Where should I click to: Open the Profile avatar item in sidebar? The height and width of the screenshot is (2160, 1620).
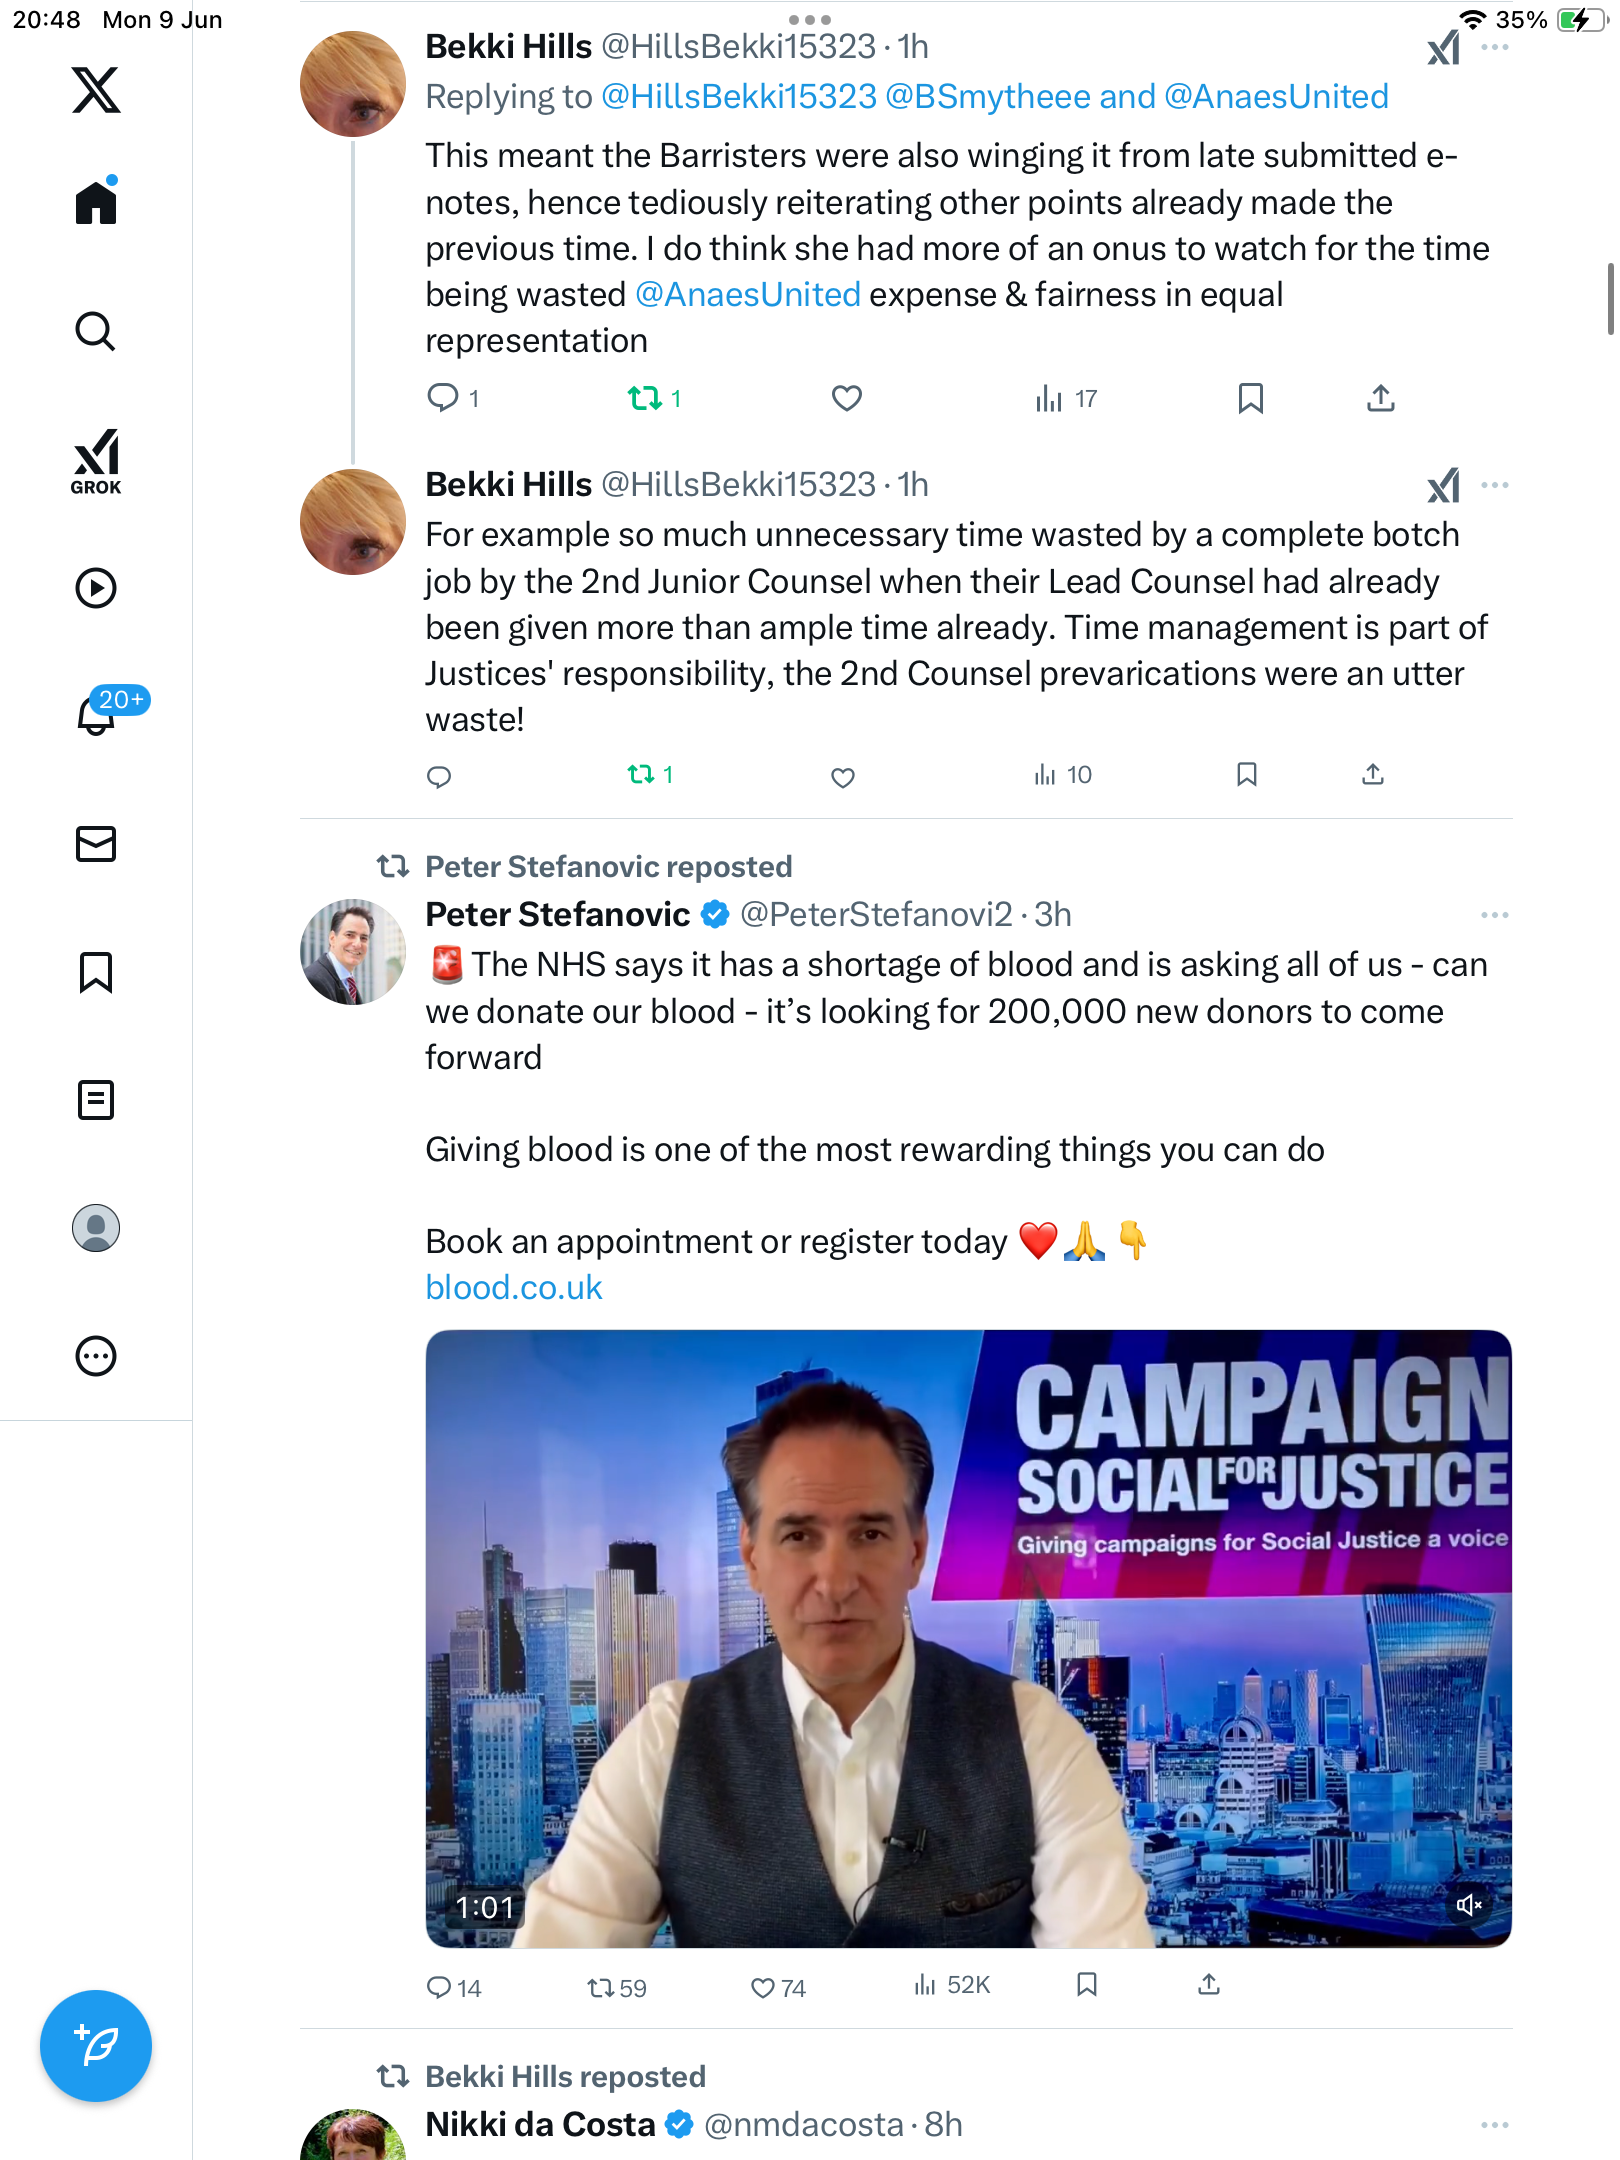tap(96, 1228)
